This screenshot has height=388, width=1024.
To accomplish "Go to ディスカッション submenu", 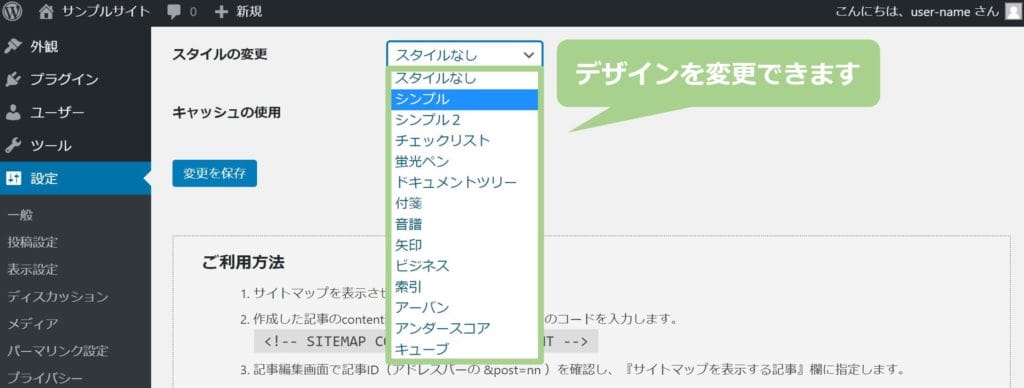I will coord(57,297).
